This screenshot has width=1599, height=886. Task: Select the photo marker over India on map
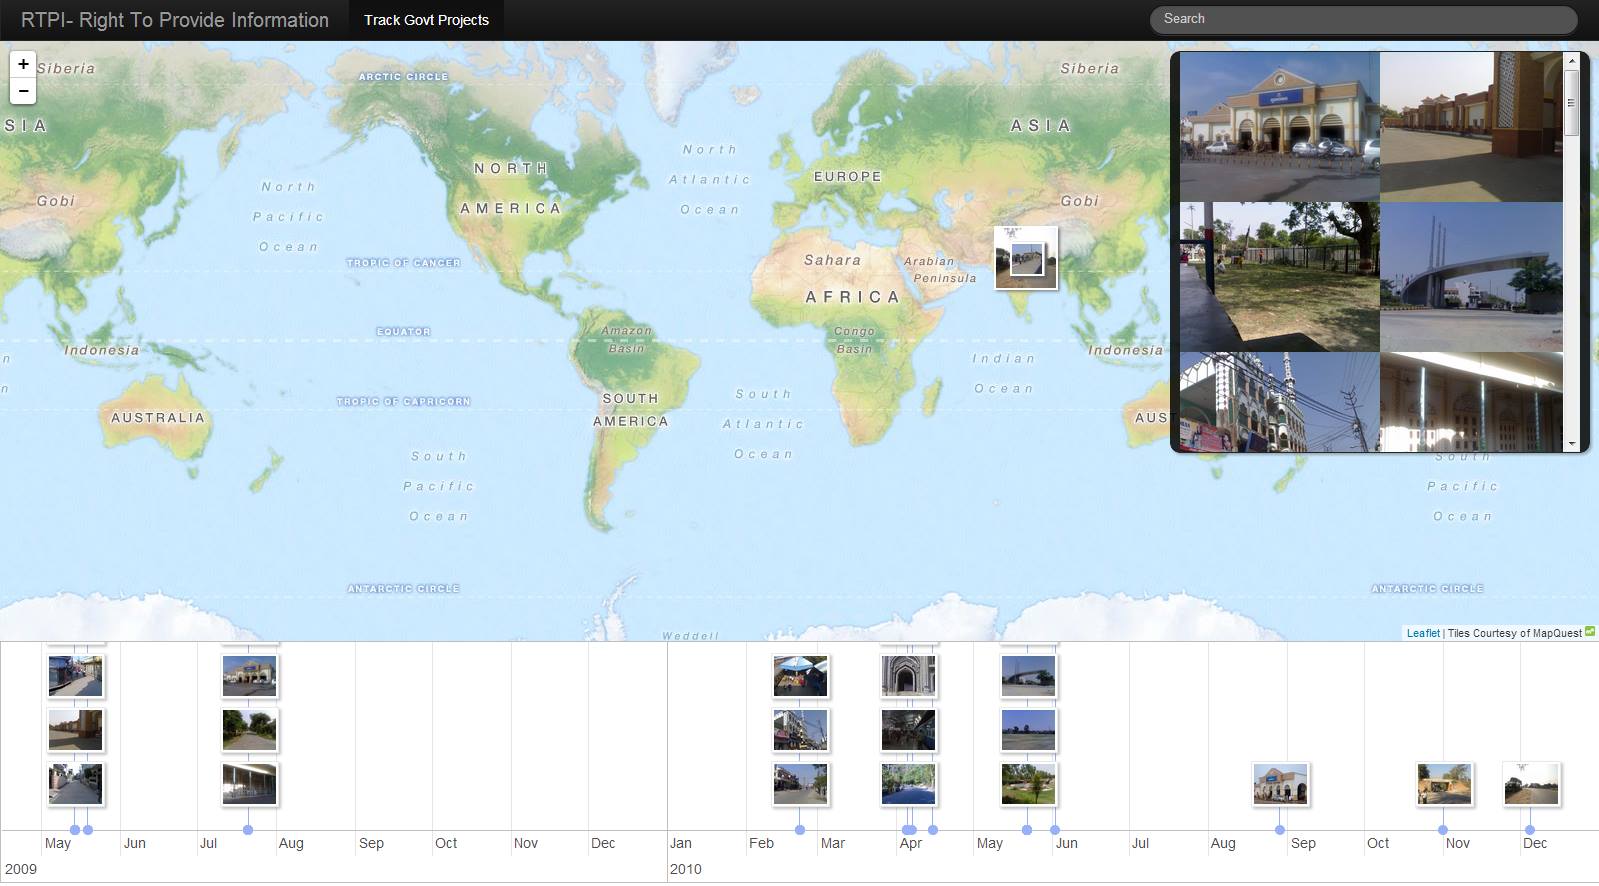click(1026, 259)
